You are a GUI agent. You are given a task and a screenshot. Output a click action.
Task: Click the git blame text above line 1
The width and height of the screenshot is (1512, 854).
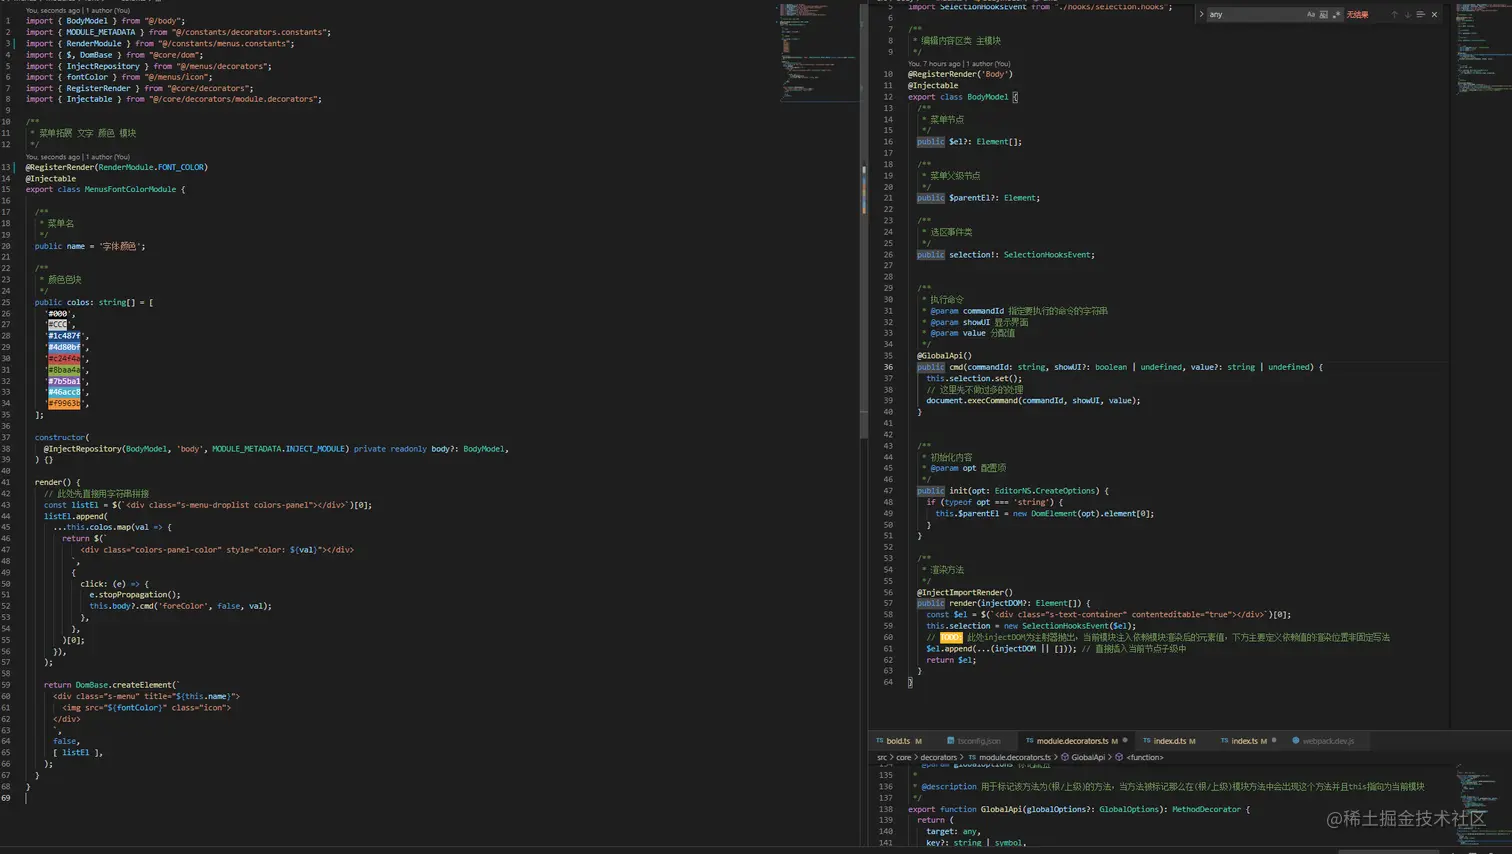tap(78, 10)
